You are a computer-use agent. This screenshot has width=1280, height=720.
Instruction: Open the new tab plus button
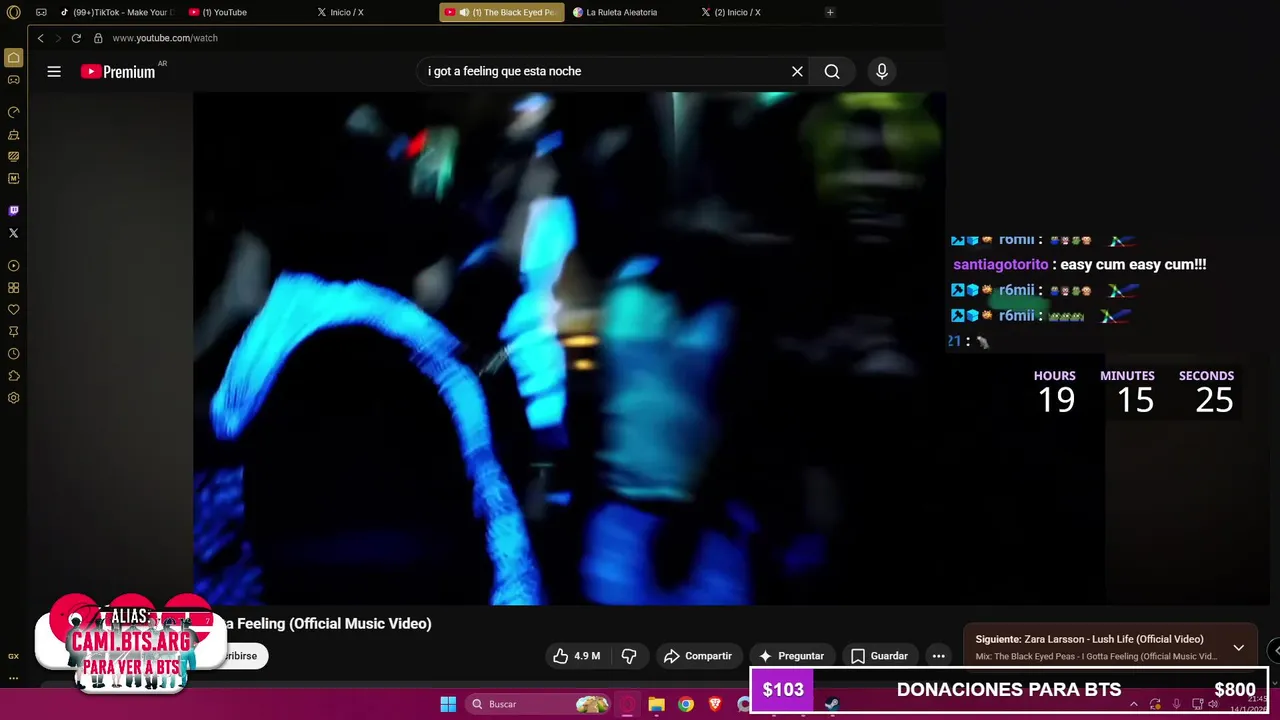tap(830, 12)
